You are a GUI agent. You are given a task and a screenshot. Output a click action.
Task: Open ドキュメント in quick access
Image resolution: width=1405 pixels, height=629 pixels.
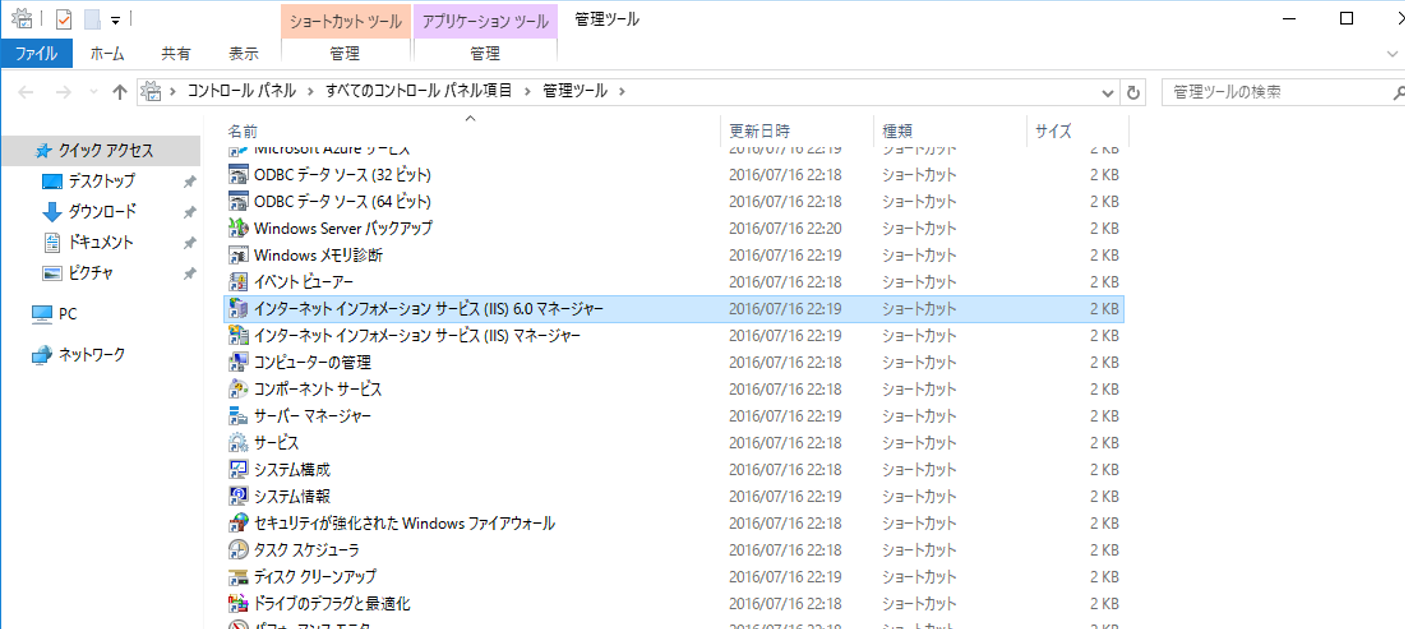(x=100, y=243)
